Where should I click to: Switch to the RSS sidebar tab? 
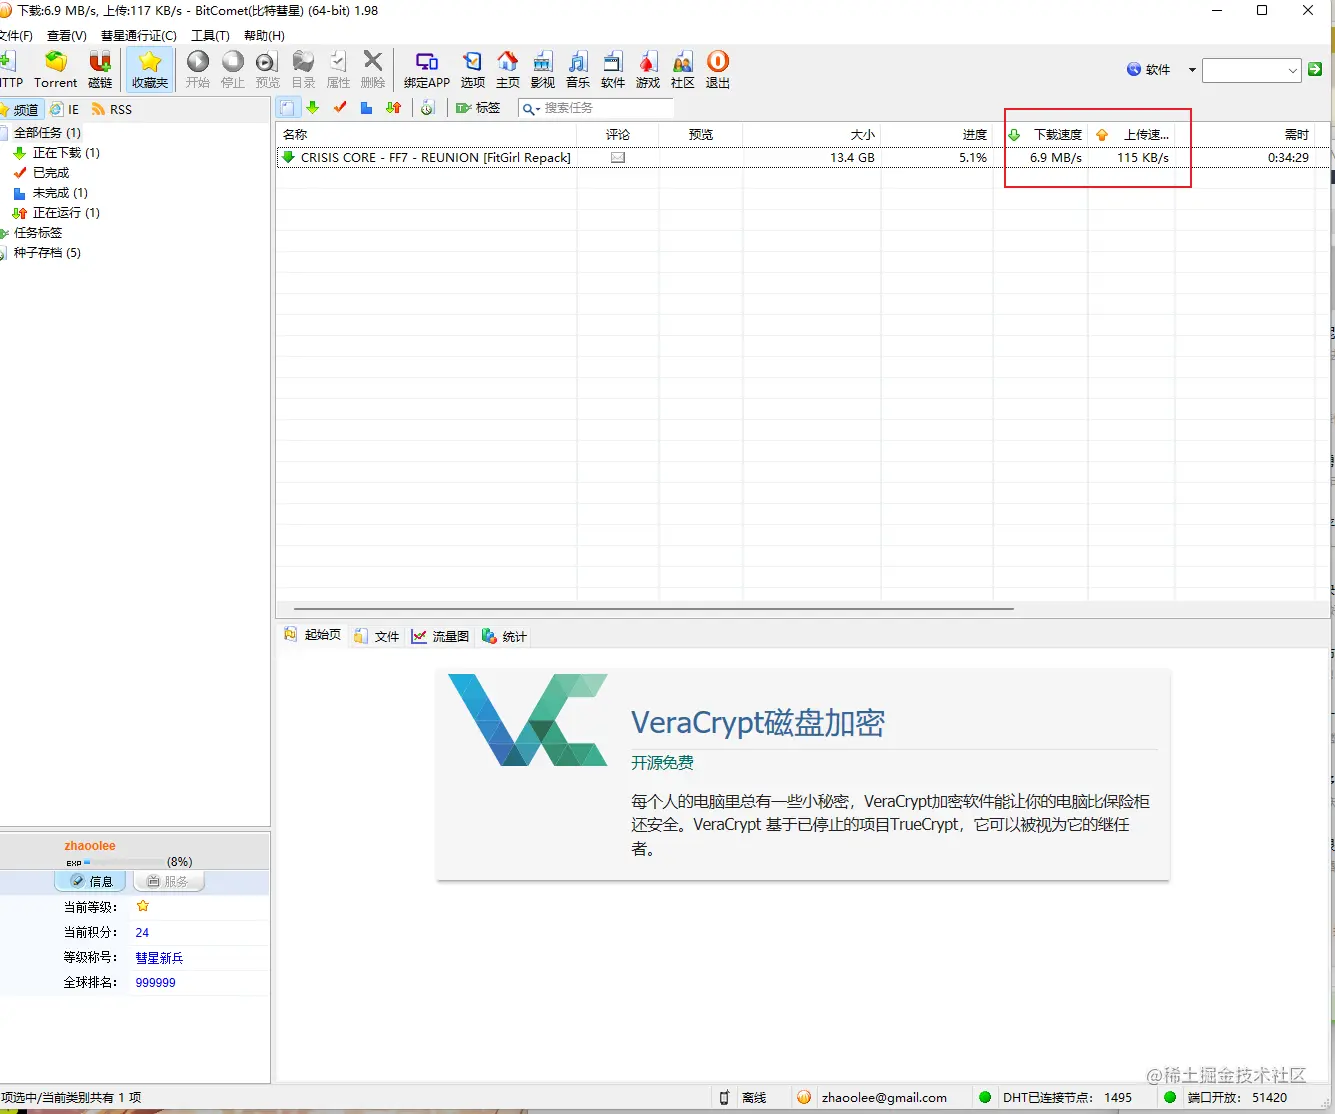[x=112, y=109]
